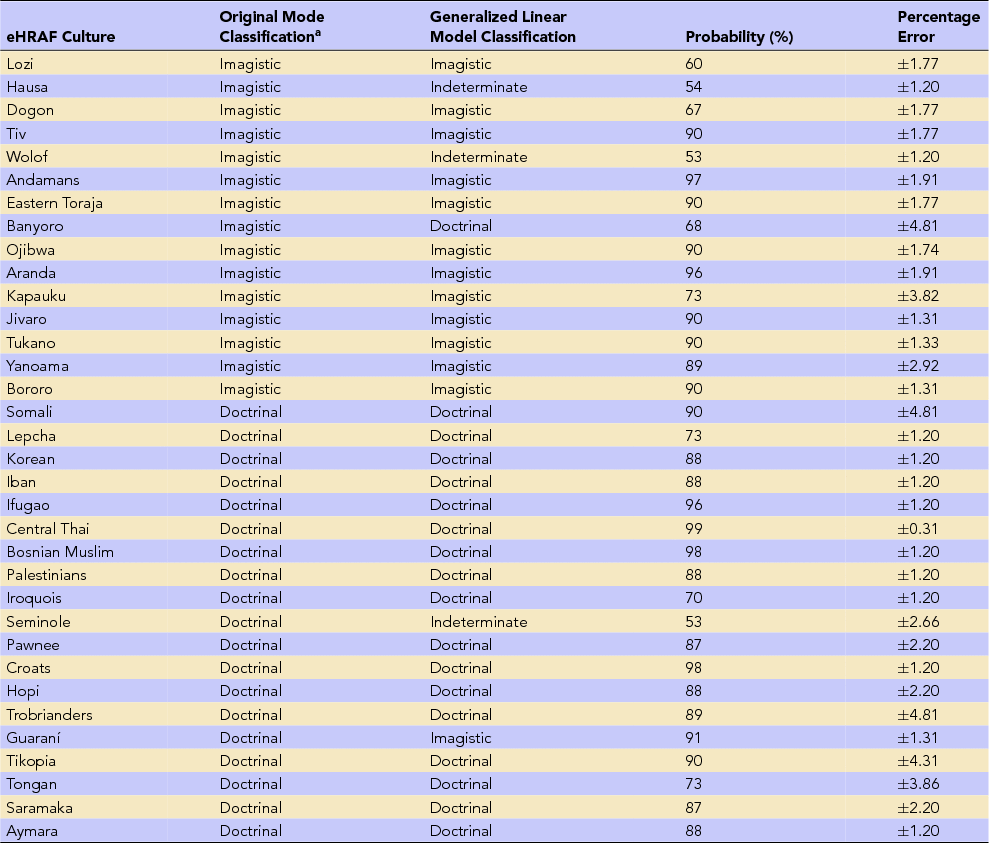This screenshot has height=843, width=989.
Task: Select the Guaraní culture name
Action: click(x=34, y=738)
